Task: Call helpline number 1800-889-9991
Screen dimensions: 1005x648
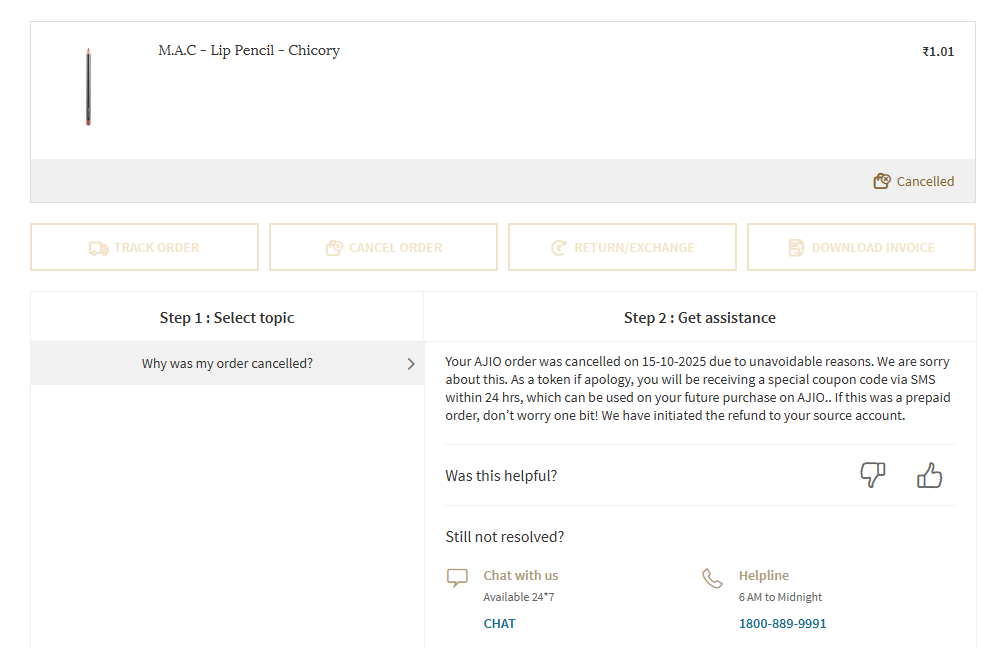Action: [783, 624]
